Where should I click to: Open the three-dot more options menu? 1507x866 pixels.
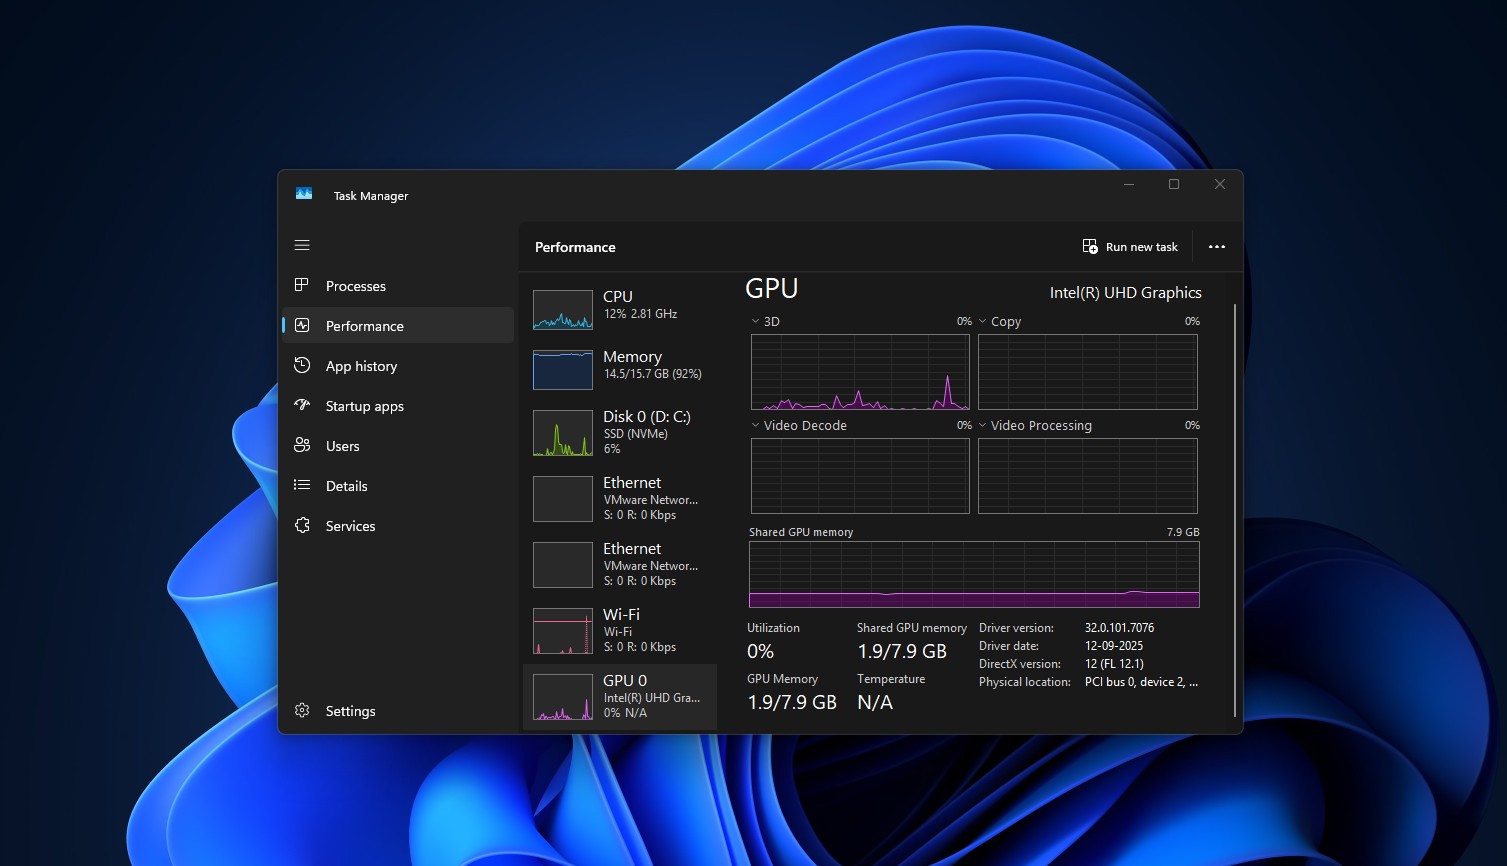(x=1216, y=247)
